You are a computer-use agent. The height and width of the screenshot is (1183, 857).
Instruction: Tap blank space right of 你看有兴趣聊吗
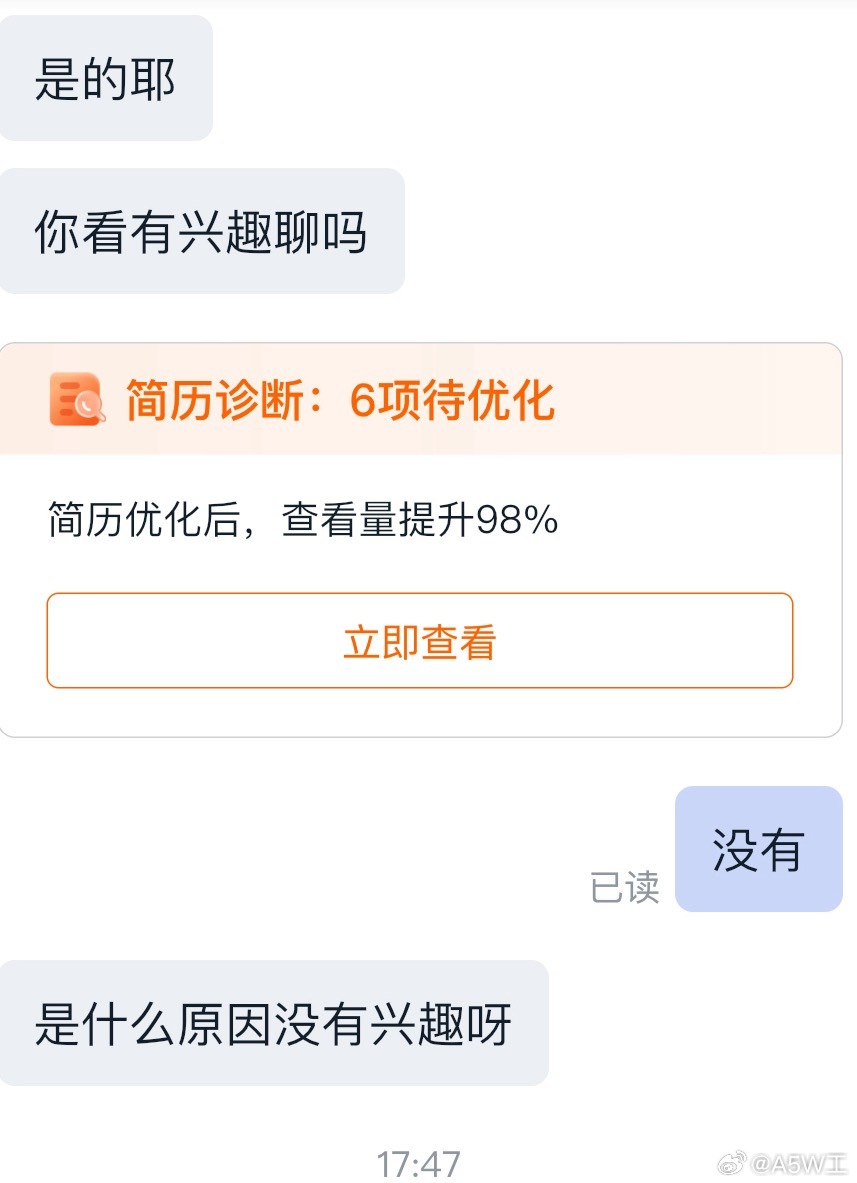[630, 232]
